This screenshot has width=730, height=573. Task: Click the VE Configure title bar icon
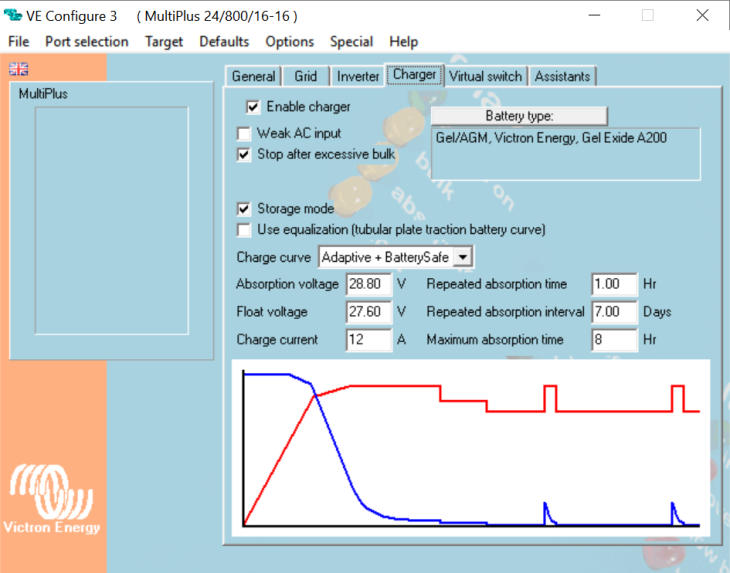(x=14, y=17)
